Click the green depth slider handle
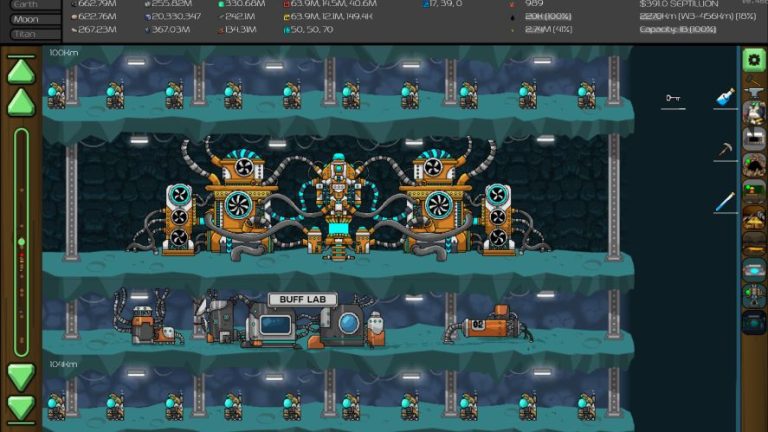 tap(21, 242)
